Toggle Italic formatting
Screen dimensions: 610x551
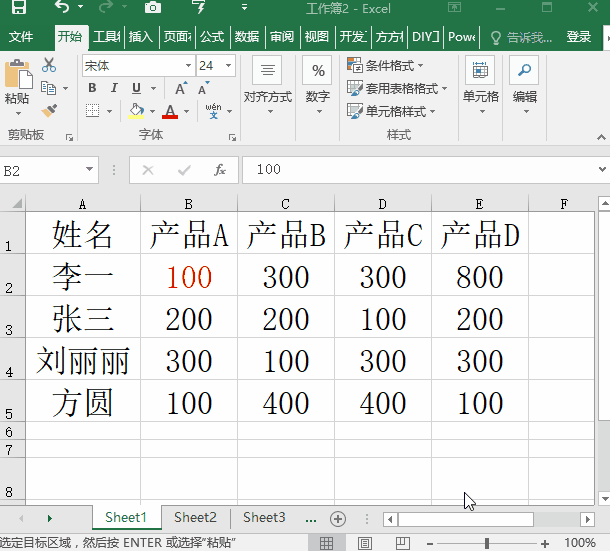(114, 88)
